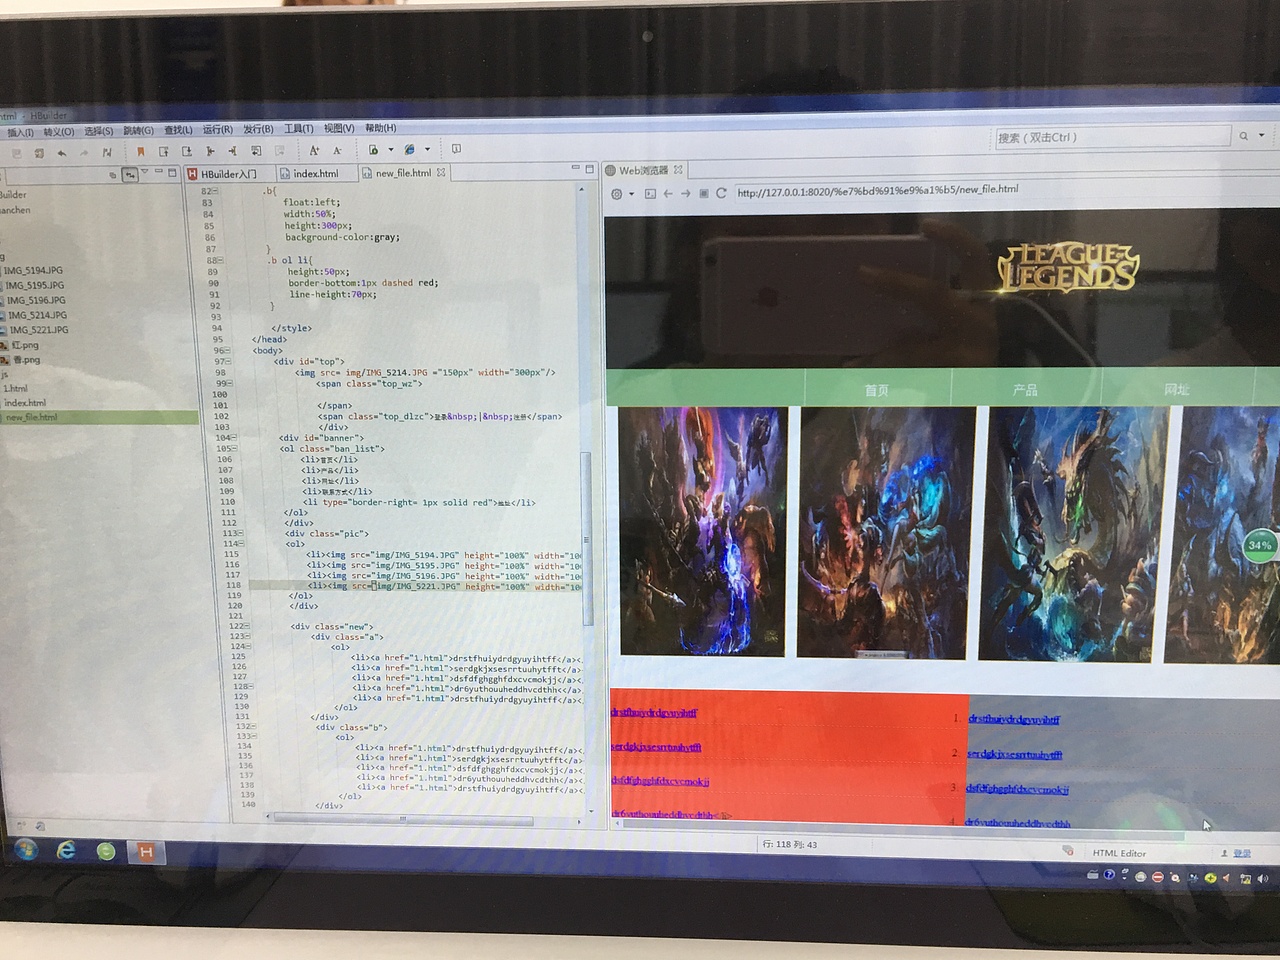Open Internet Explorer from the taskbar
Screen dimensions: 1280x960
pos(66,850)
